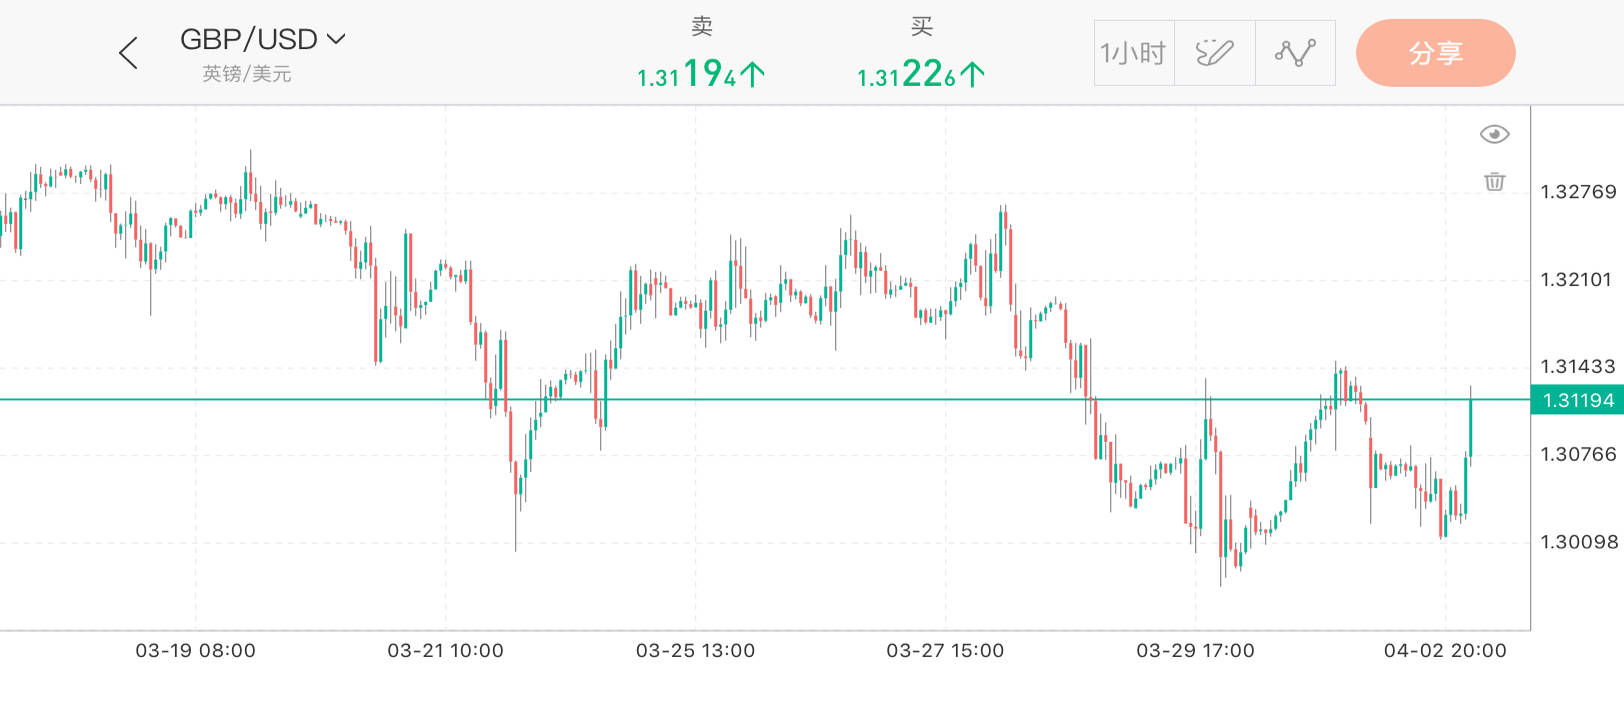
Task: Click the 04-02 20:00 time axis label
Action: [x=1445, y=651]
